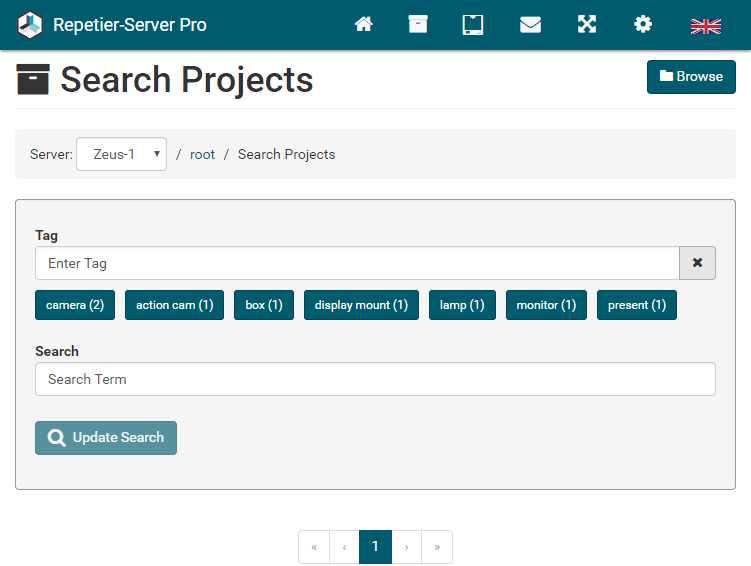Expand the Zeus-1 server dropdown
This screenshot has height=566, width=751.
121,155
